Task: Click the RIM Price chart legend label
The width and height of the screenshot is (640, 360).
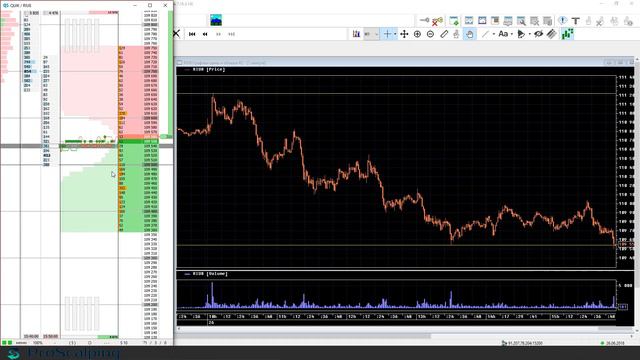Action: [x=209, y=70]
